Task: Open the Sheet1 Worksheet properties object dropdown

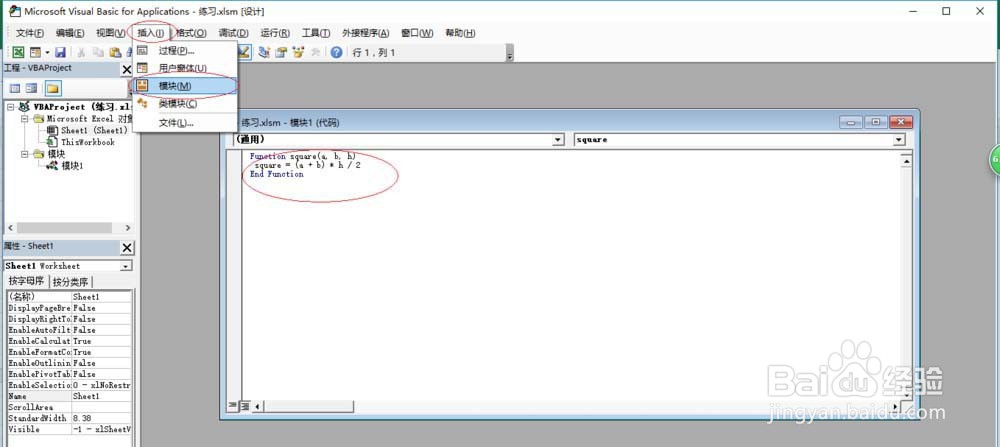Action: point(126,266)
